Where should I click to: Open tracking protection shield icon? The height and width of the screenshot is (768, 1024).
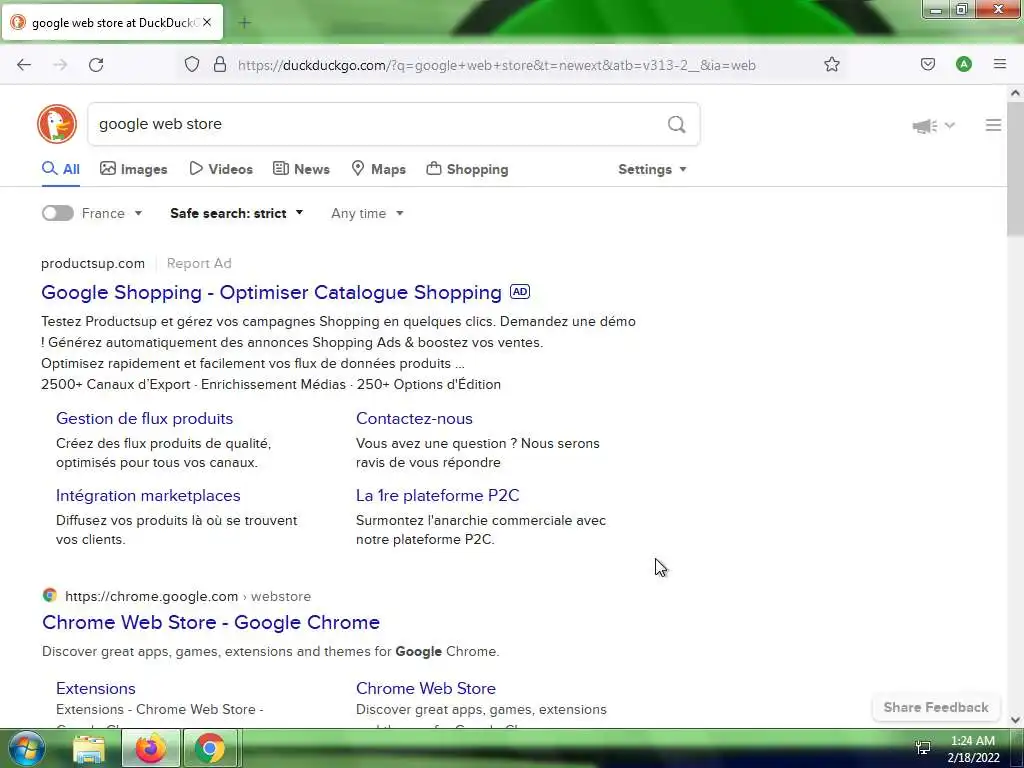tap(191, 65)
